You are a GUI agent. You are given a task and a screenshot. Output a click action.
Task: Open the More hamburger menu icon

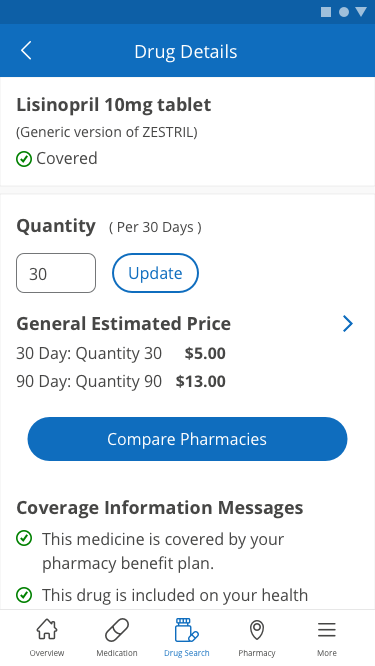pos(327,630)
